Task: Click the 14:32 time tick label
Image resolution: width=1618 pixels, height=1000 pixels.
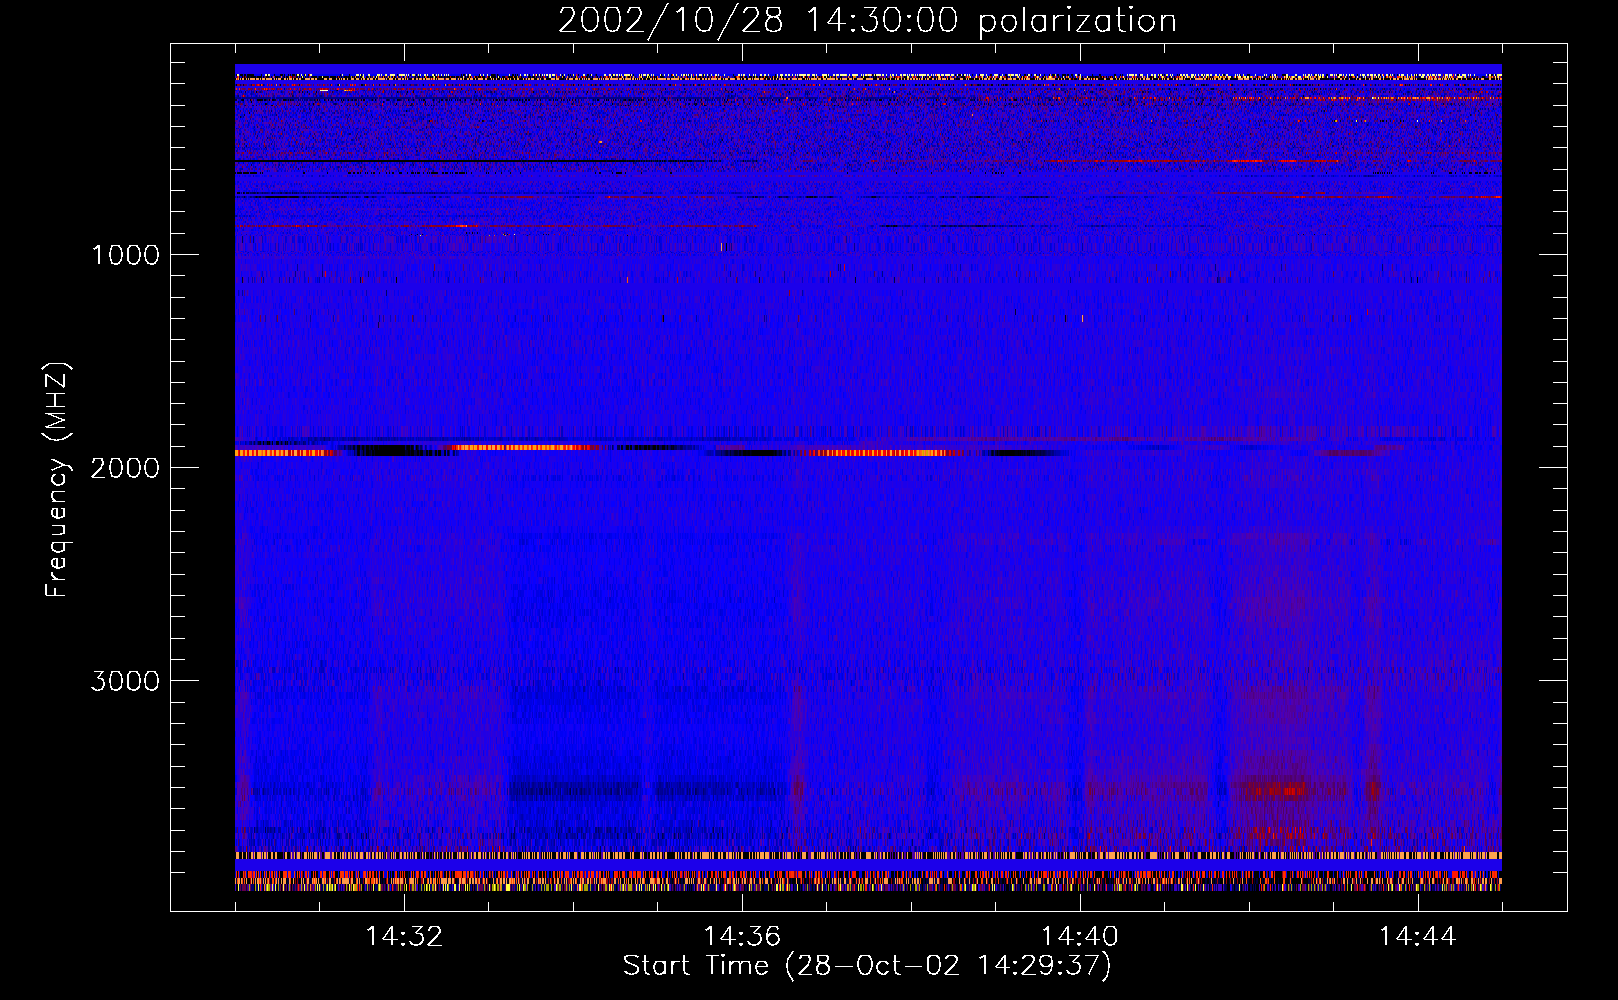Action: point(404,937)
